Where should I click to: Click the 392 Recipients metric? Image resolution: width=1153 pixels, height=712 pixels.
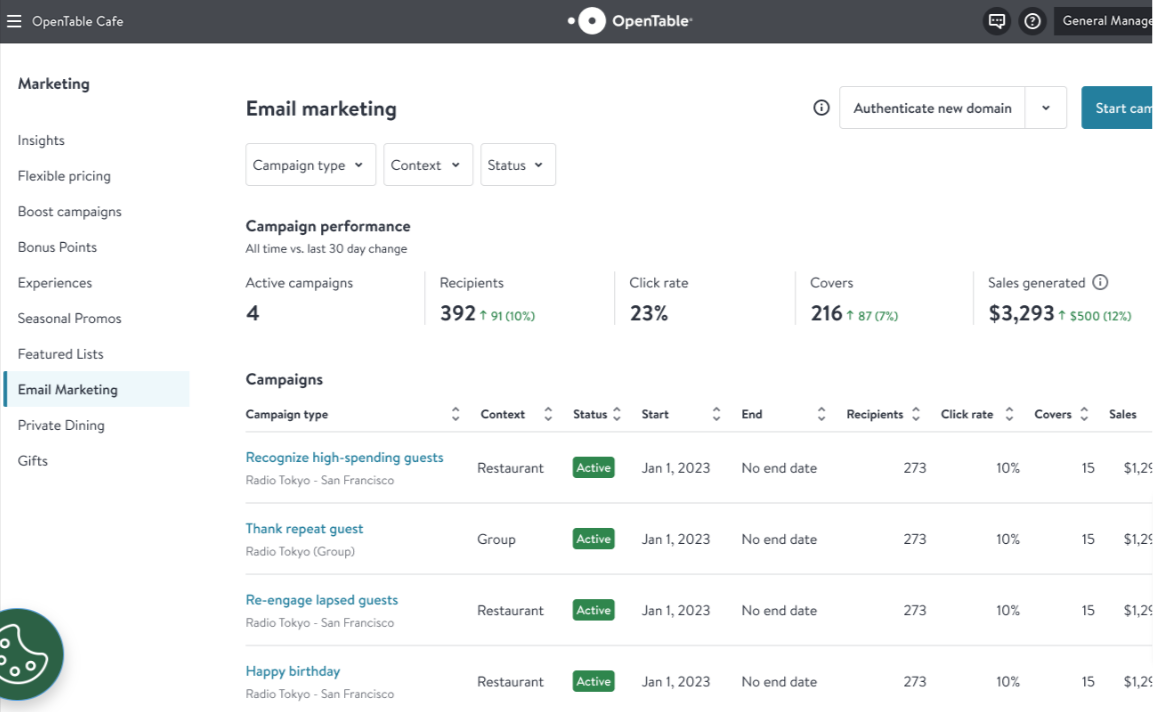coord(457,313)
